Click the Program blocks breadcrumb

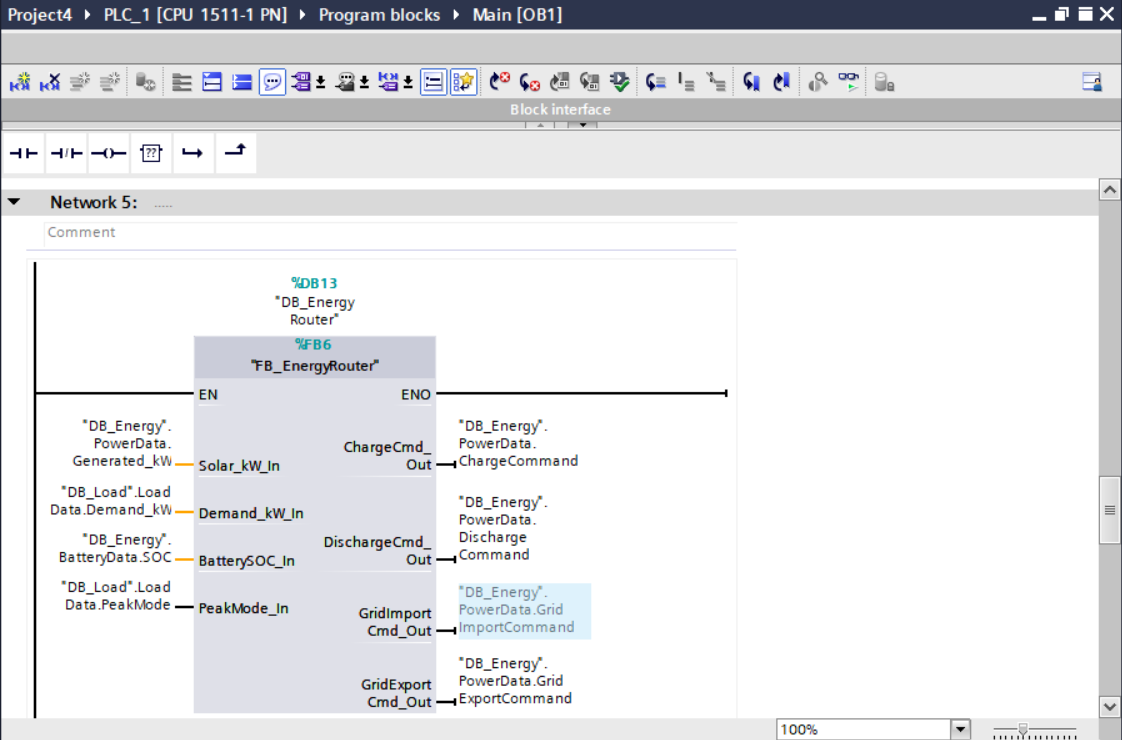[x=379, y=15]
